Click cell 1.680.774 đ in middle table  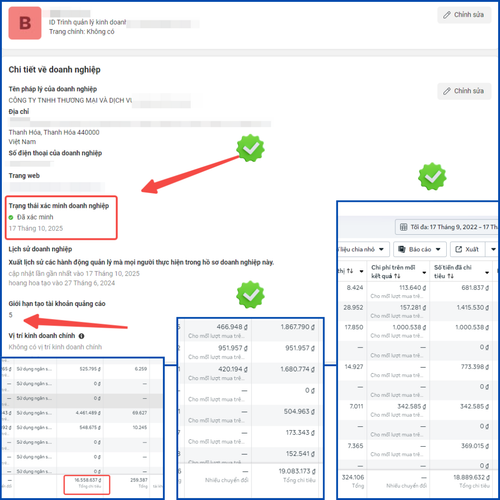[x=297, y=369]
